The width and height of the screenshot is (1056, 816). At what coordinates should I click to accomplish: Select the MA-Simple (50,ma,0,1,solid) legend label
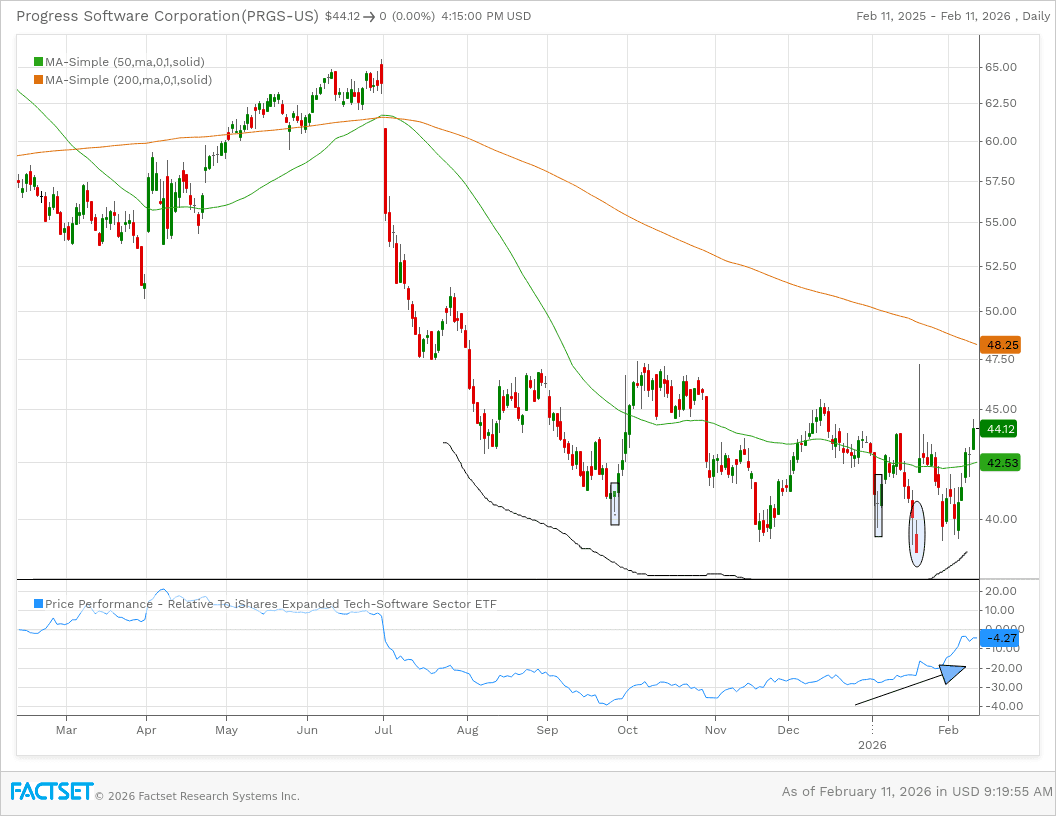(125, 62)
